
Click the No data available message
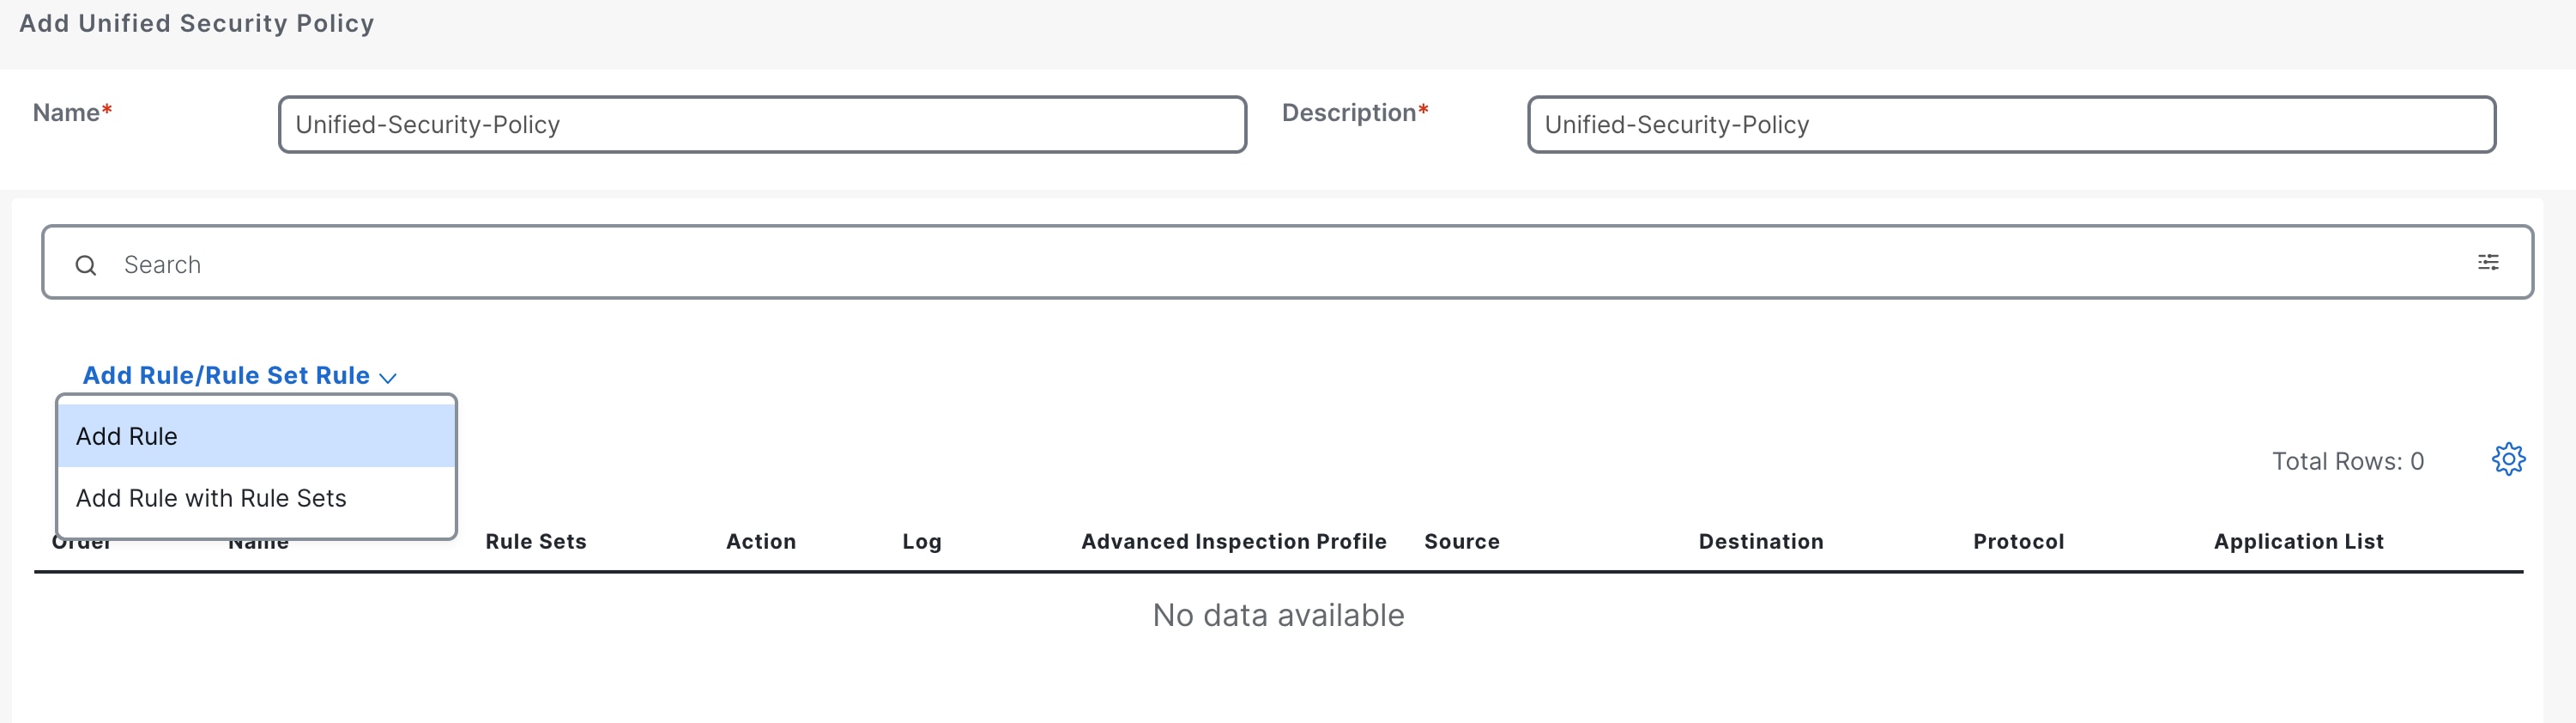coord(1278,615)
